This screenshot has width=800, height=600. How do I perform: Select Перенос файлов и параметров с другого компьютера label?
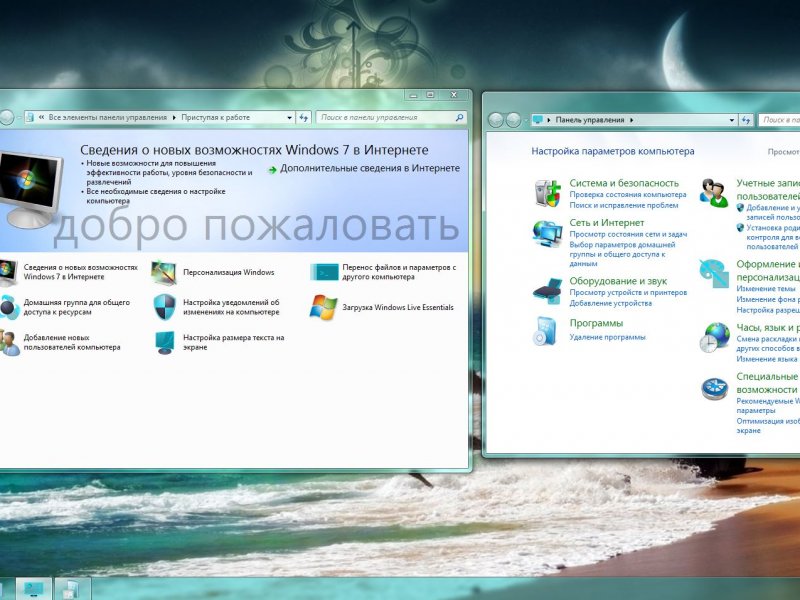coord(399,272)
